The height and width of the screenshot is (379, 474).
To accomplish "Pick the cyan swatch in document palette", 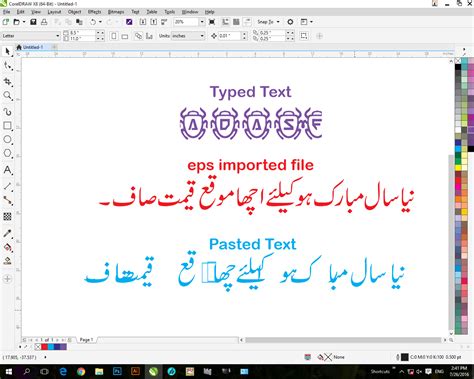I will tap(51, 347).
